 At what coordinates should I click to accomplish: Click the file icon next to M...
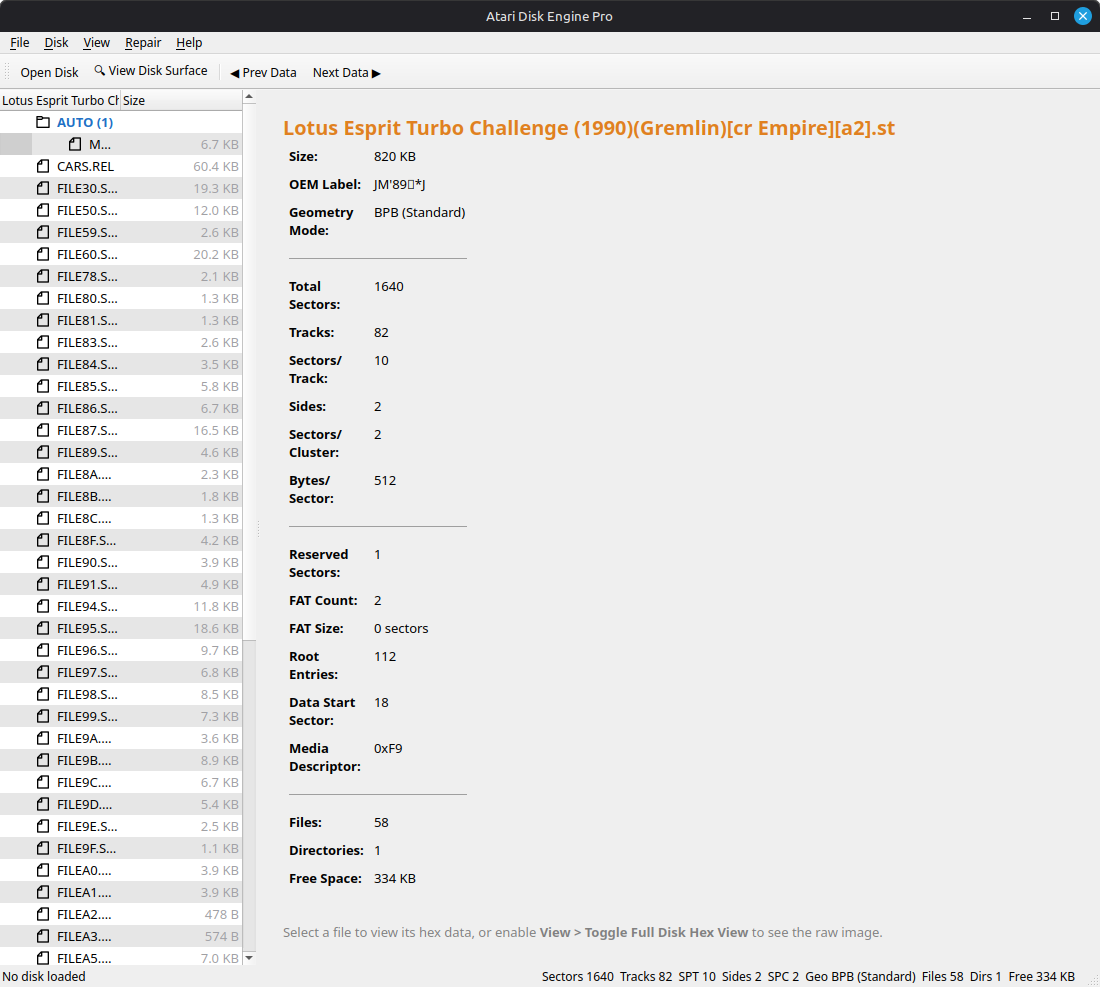coord(75,145)
